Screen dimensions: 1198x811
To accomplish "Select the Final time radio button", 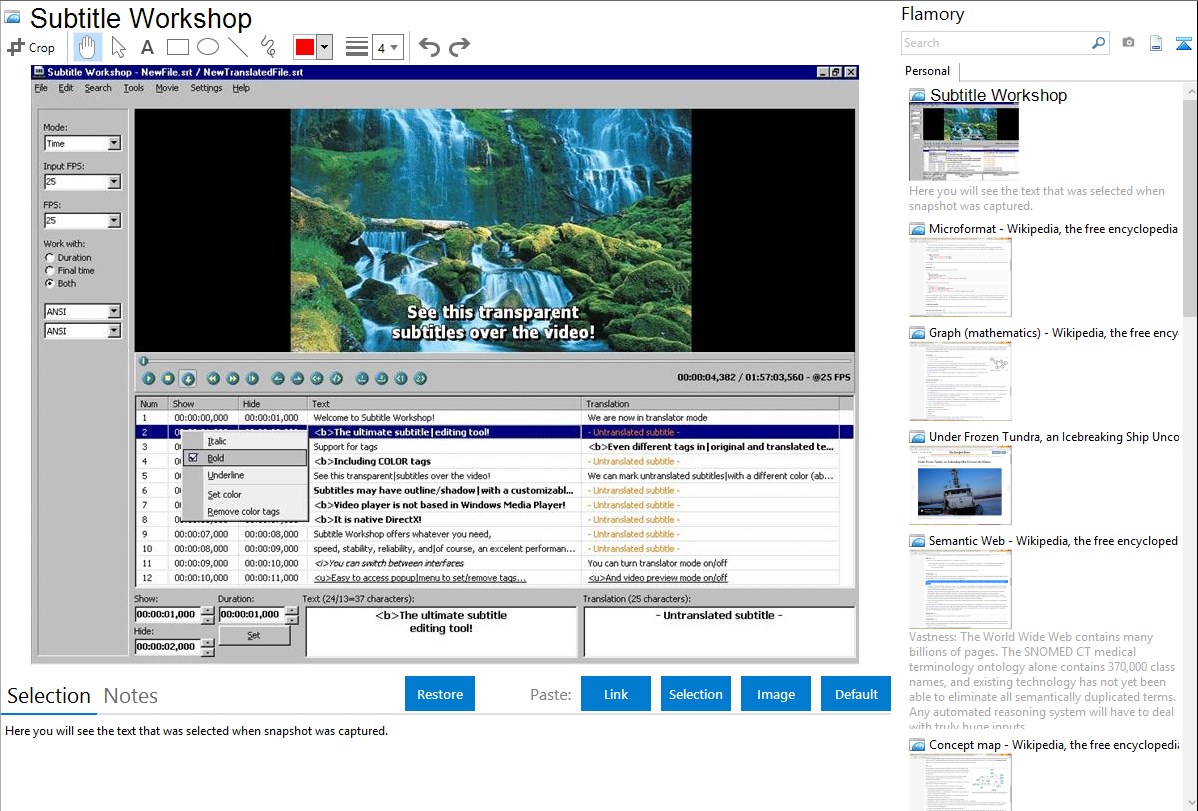I will (50, 271).
